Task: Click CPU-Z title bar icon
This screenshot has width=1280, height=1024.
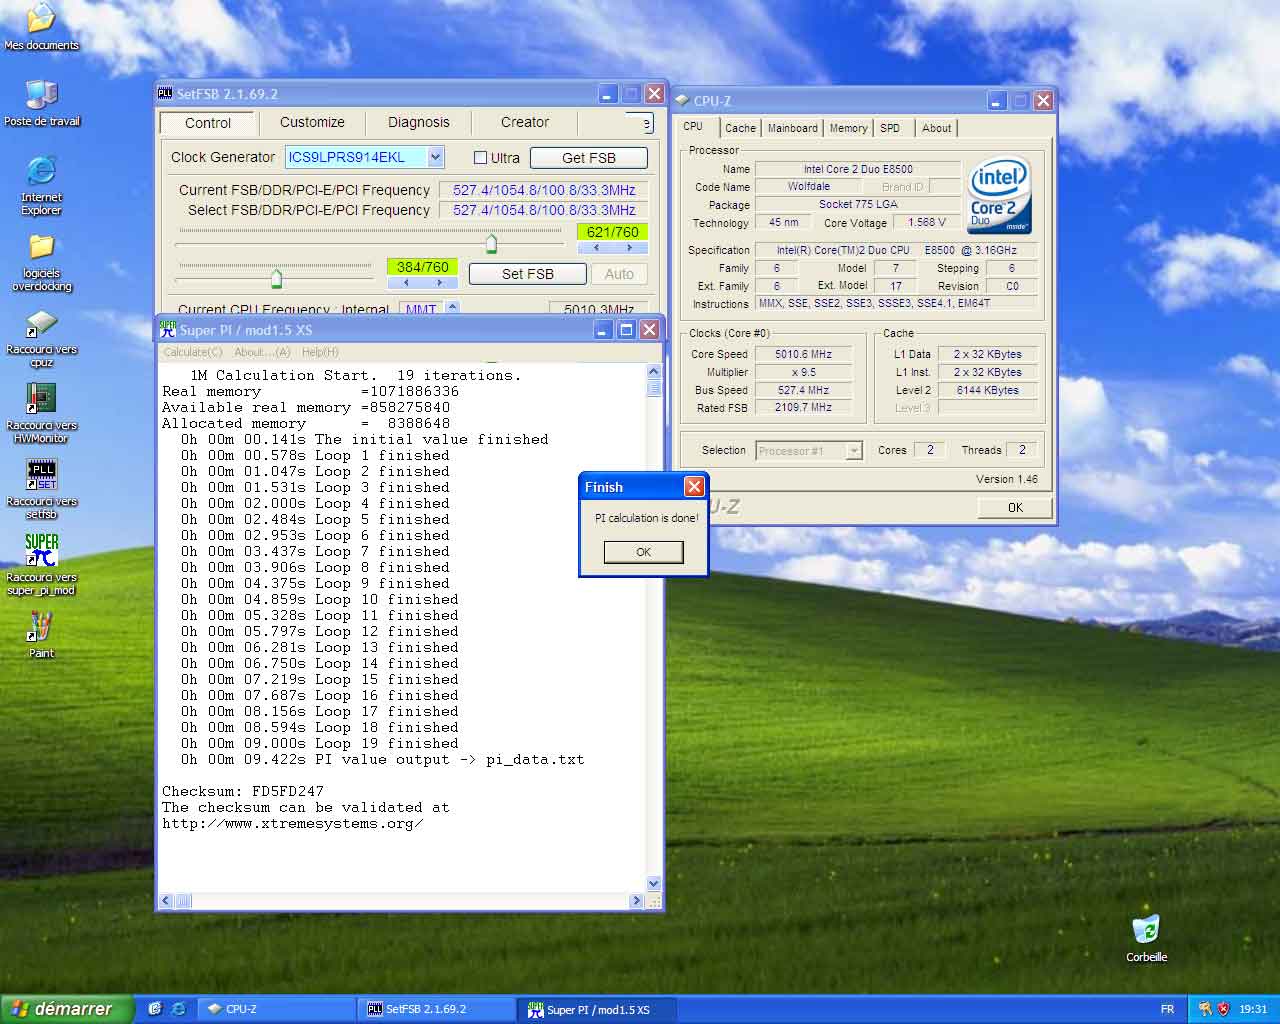Action: point(682,100)
